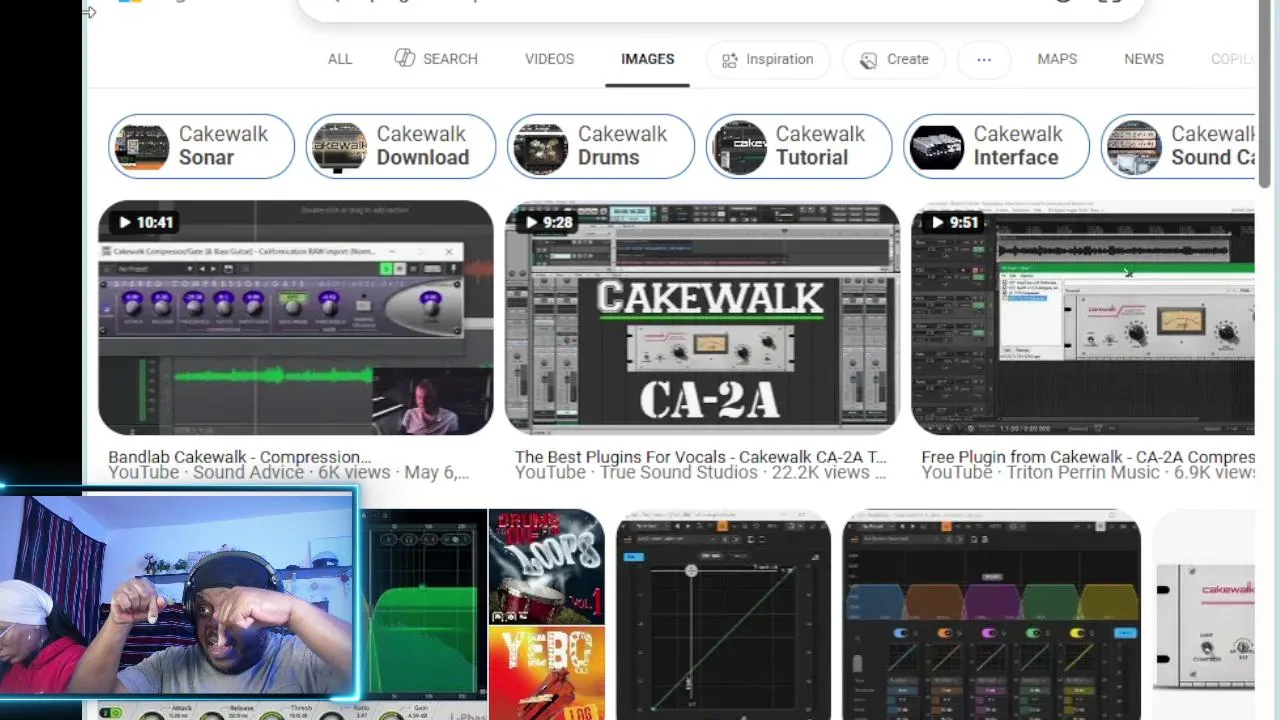Click the Create paint icon

pyautogui.click(x=867, y=60)
